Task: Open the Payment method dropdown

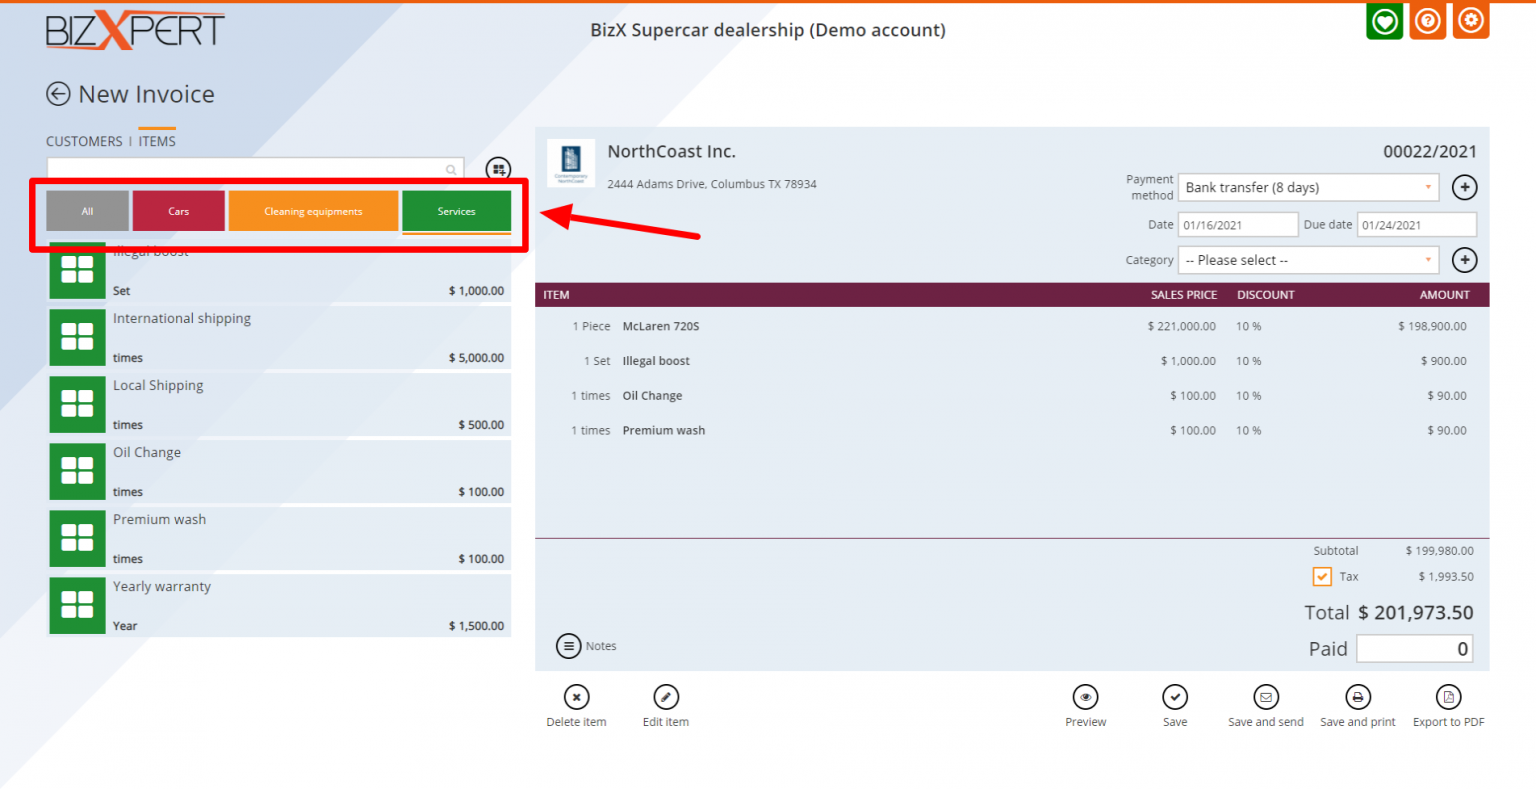Action: tap(1308, 187)
